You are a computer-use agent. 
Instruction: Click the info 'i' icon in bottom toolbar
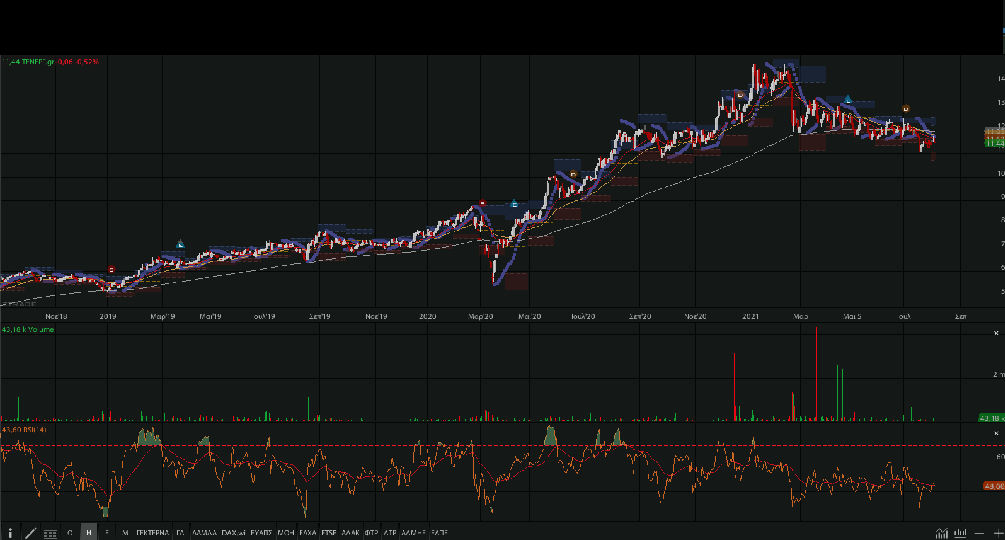pos(11,533)
